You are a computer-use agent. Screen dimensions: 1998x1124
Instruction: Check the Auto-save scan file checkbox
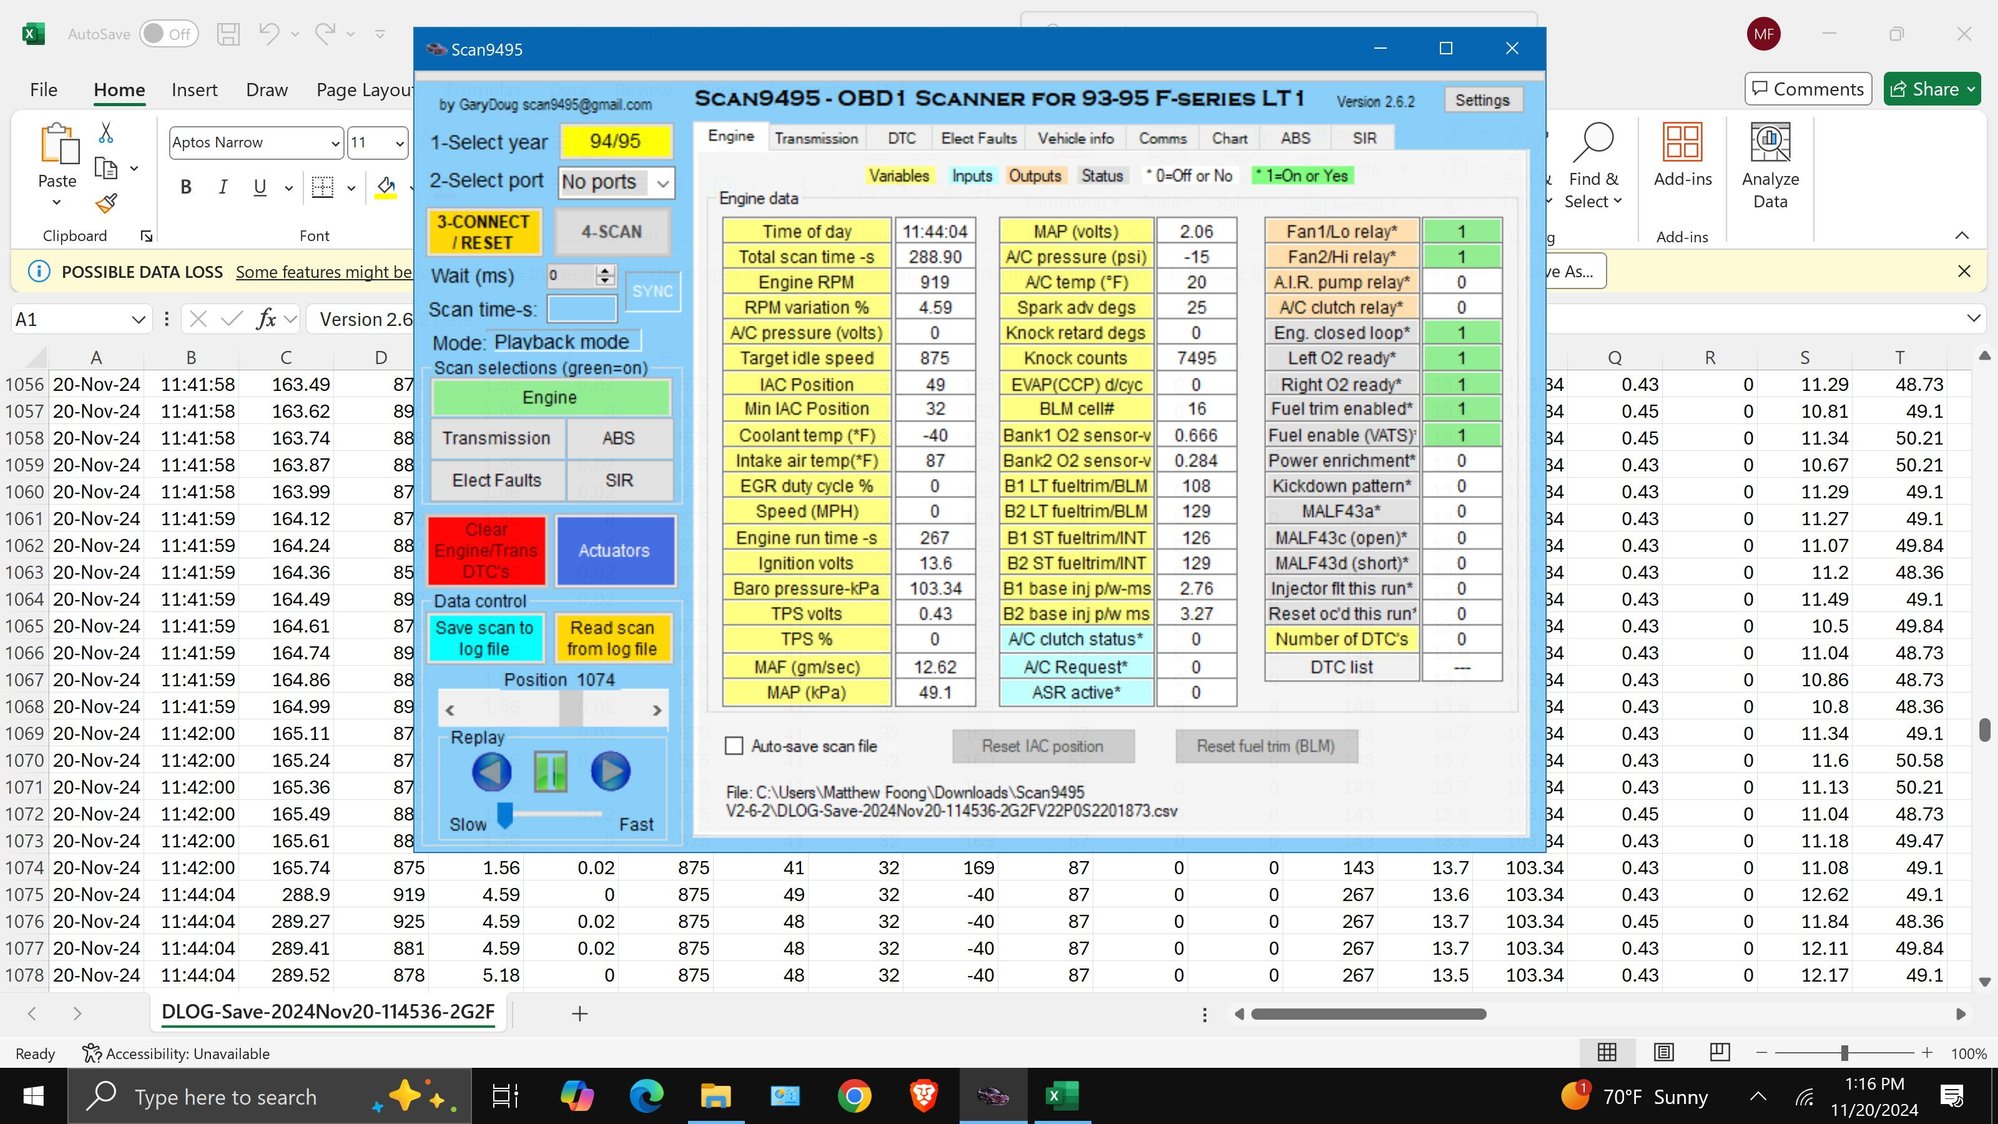[734, 746]
